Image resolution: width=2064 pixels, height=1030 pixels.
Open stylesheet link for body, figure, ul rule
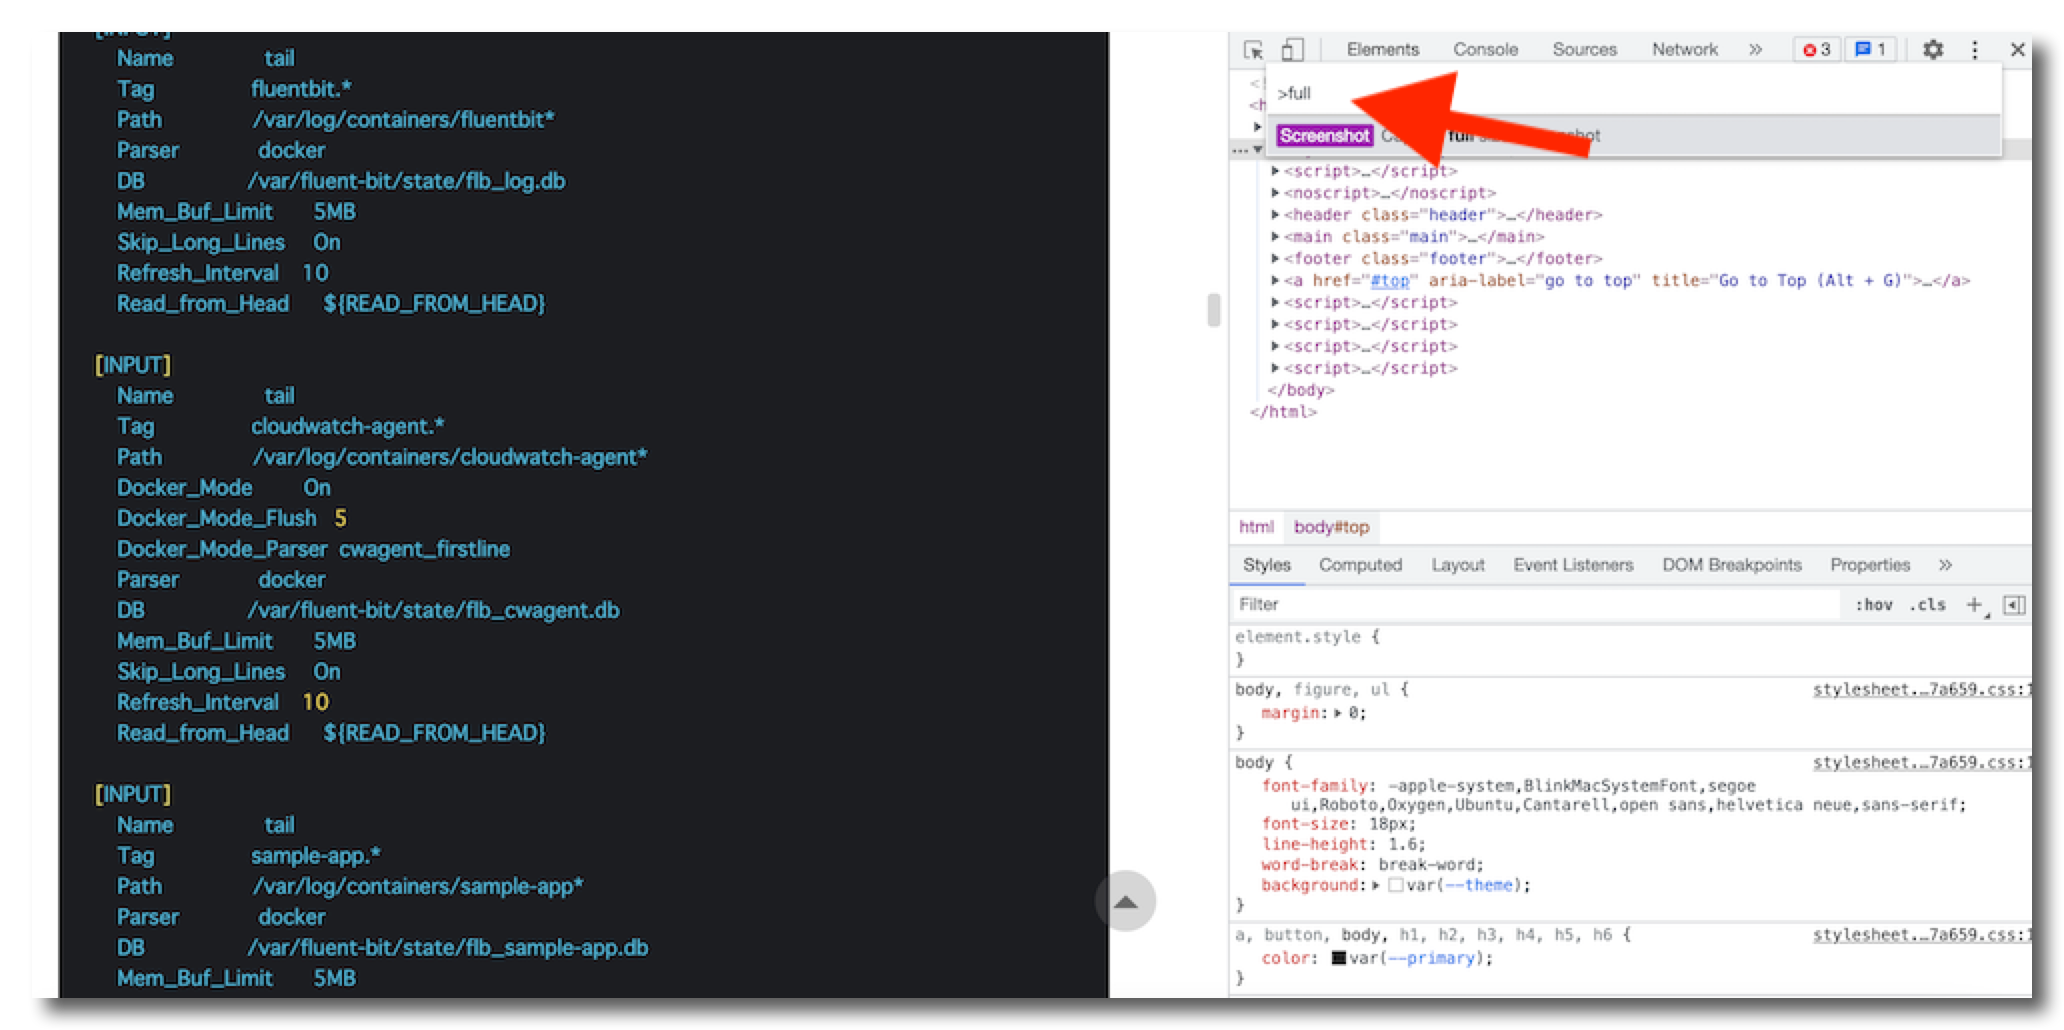click(x=1920, y=689)
